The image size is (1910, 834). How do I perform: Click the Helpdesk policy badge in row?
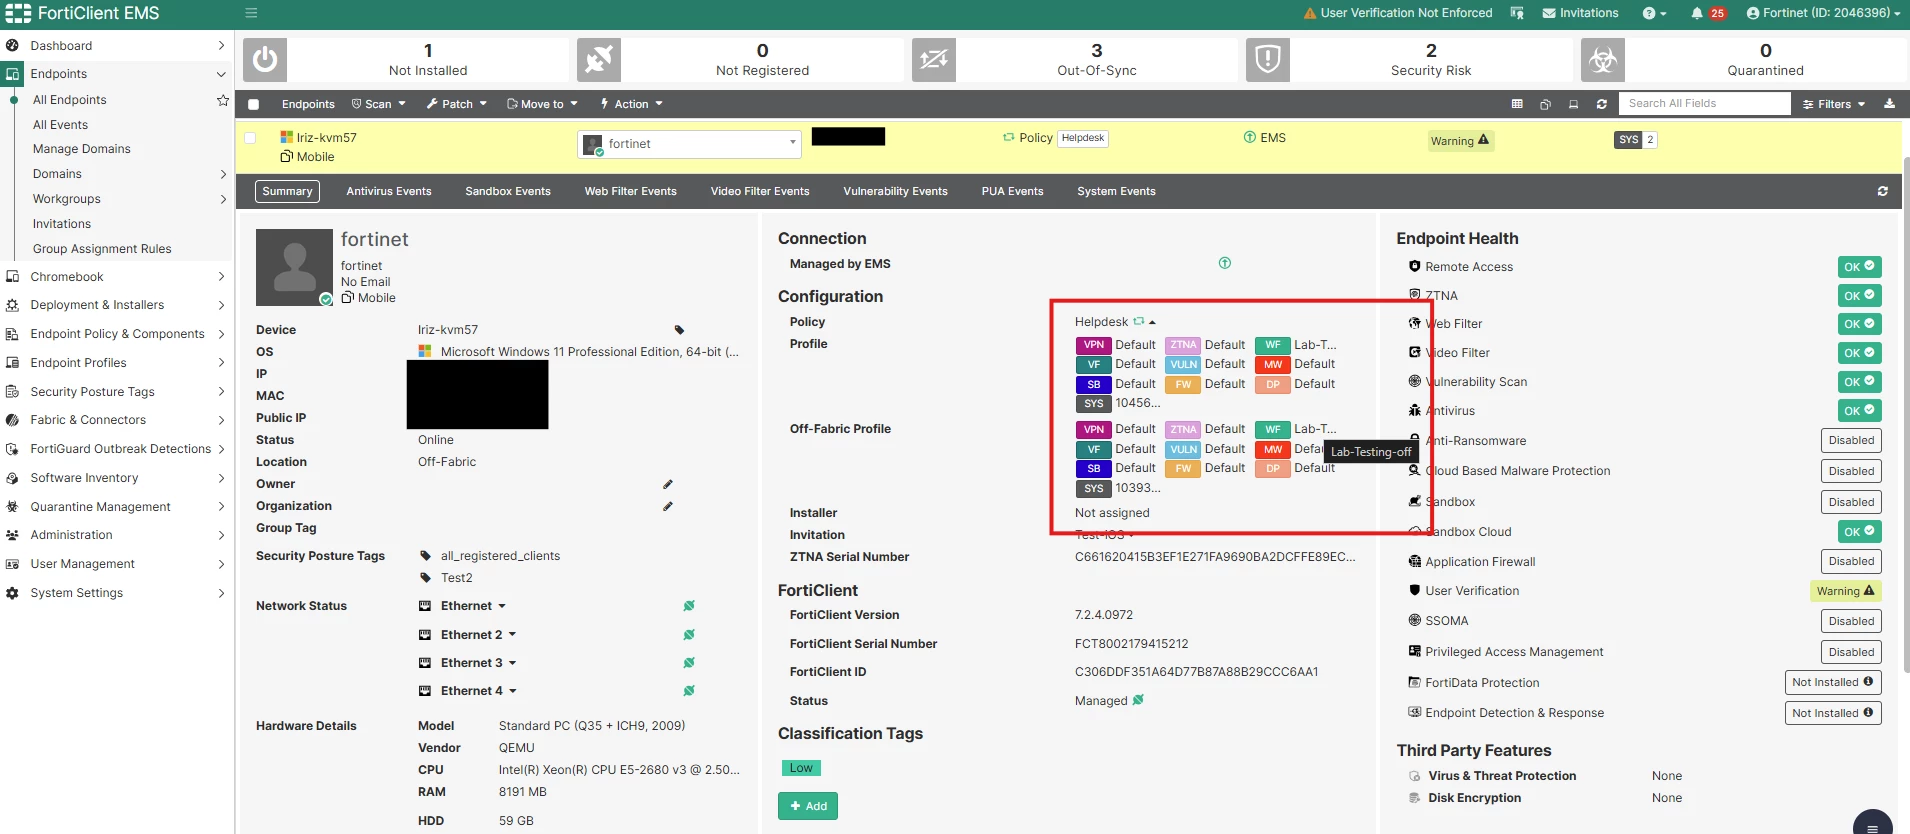point(1083,138)
